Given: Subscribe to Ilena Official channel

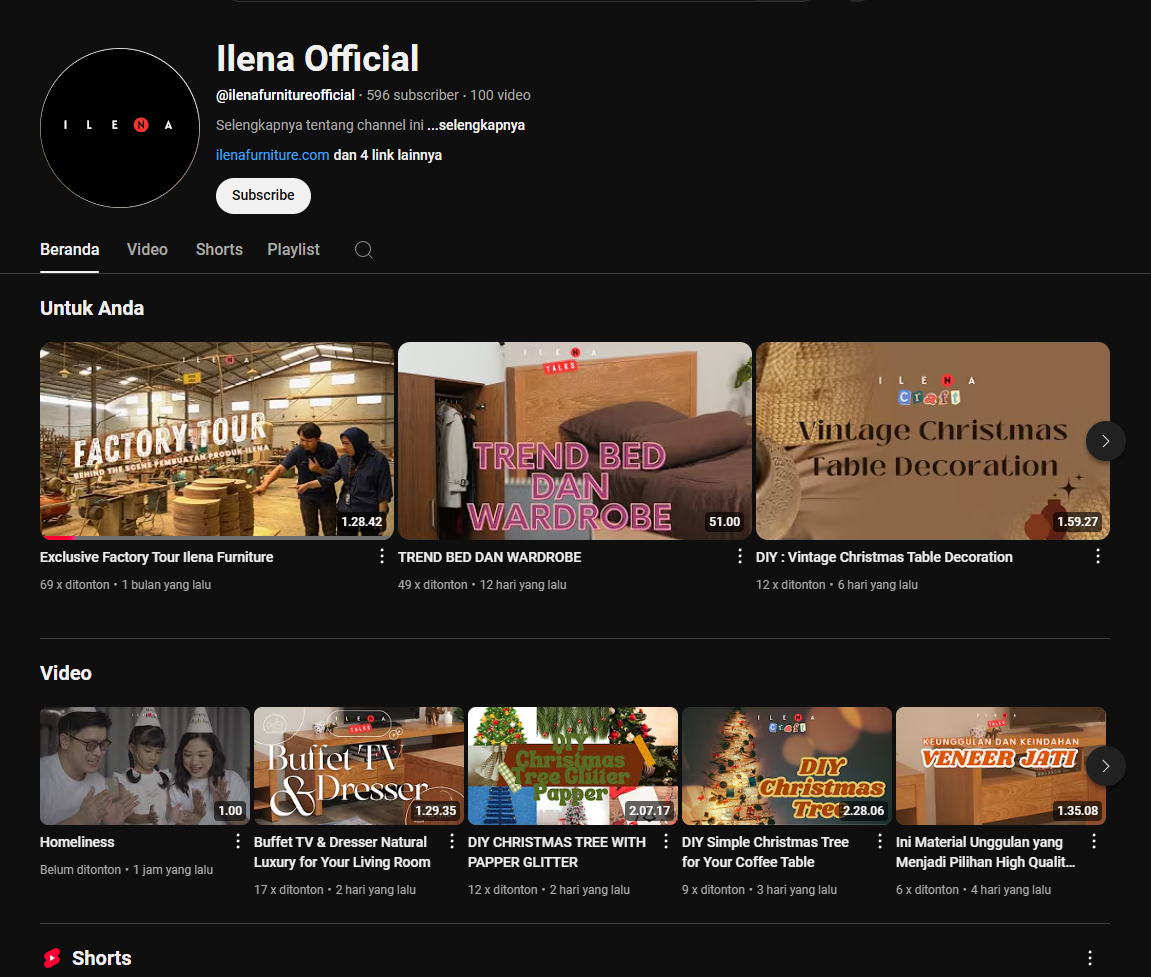Looking at the screenshot, I should click(x=263, y=196).
